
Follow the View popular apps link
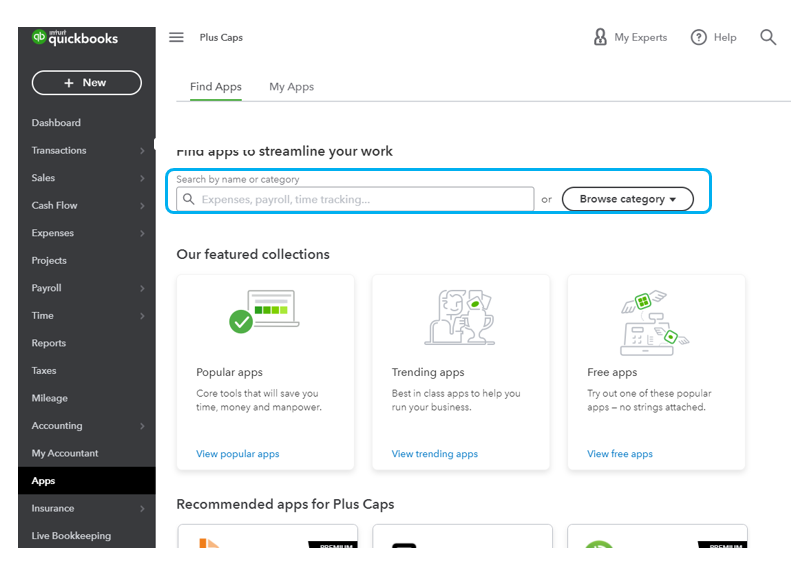238,454
